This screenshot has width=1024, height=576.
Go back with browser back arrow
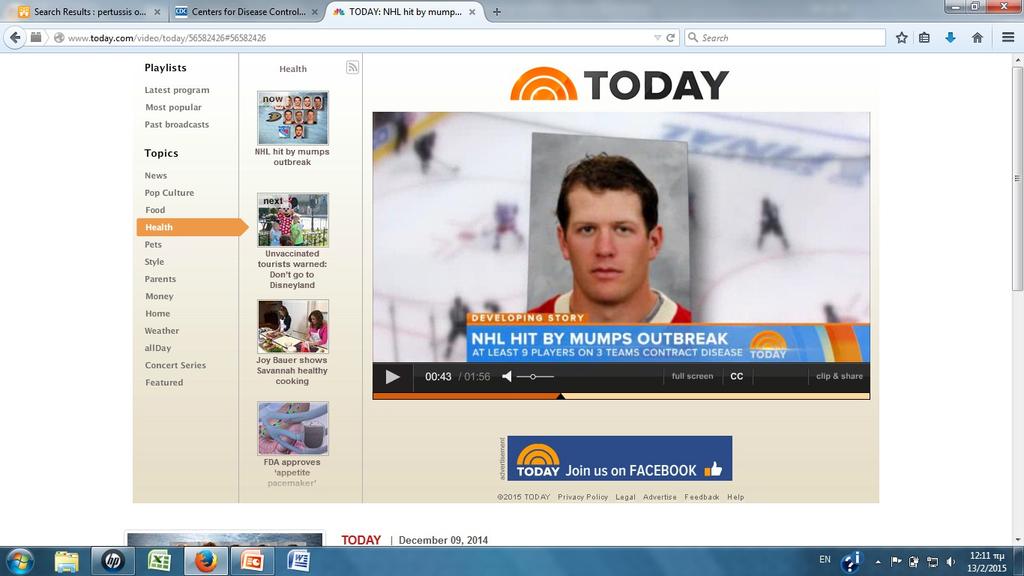point(15,38)
